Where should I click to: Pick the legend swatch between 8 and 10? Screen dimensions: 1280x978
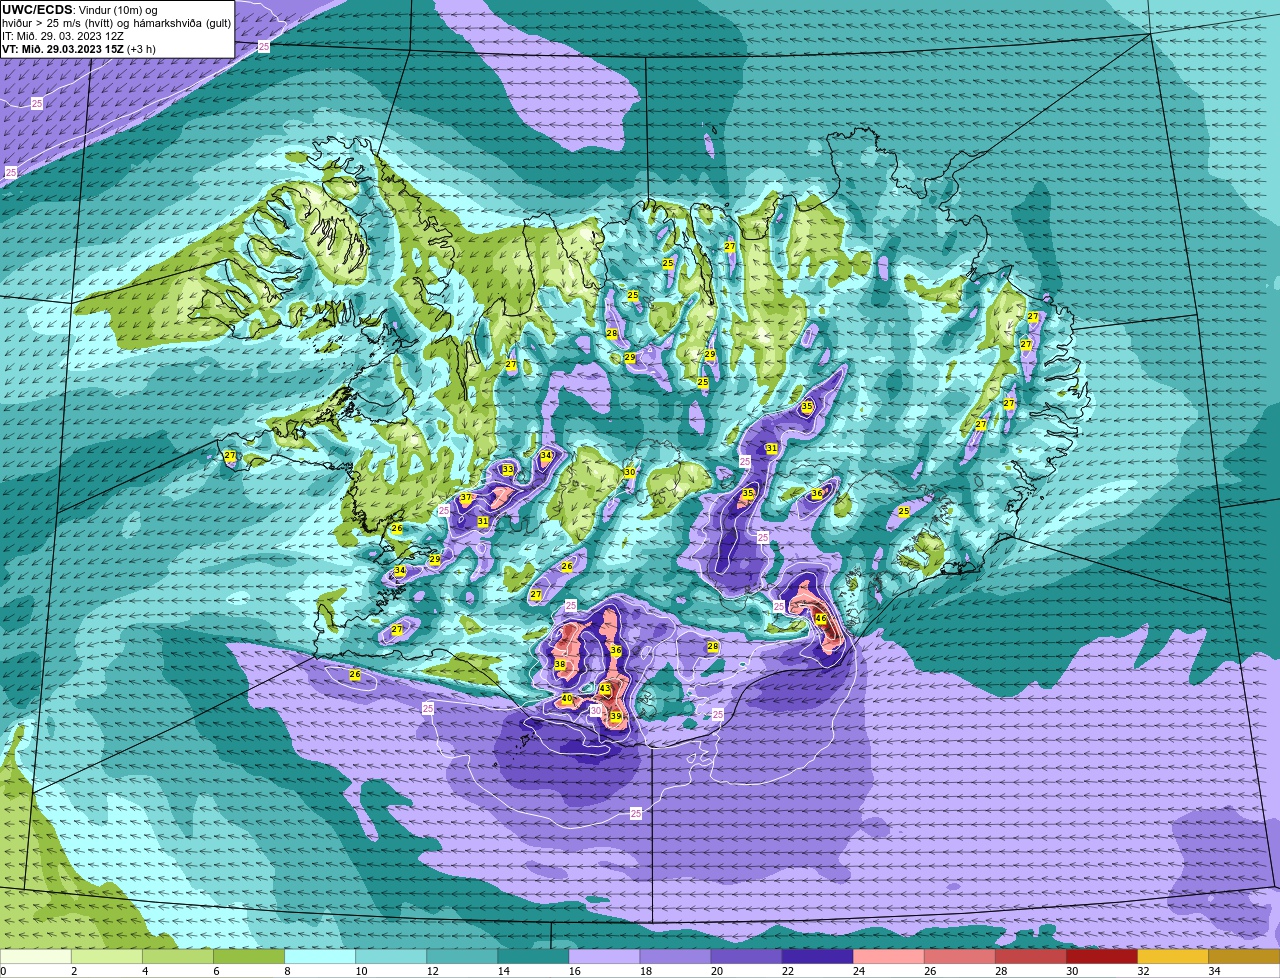point(320,957)
